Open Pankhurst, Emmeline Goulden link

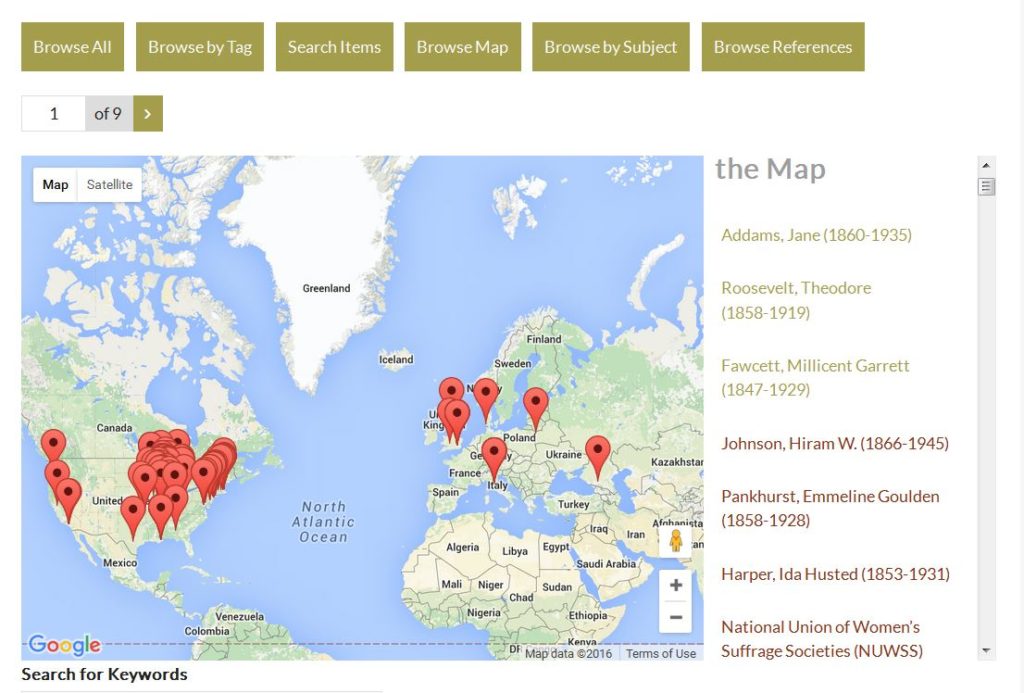click(x=829, y=496)
